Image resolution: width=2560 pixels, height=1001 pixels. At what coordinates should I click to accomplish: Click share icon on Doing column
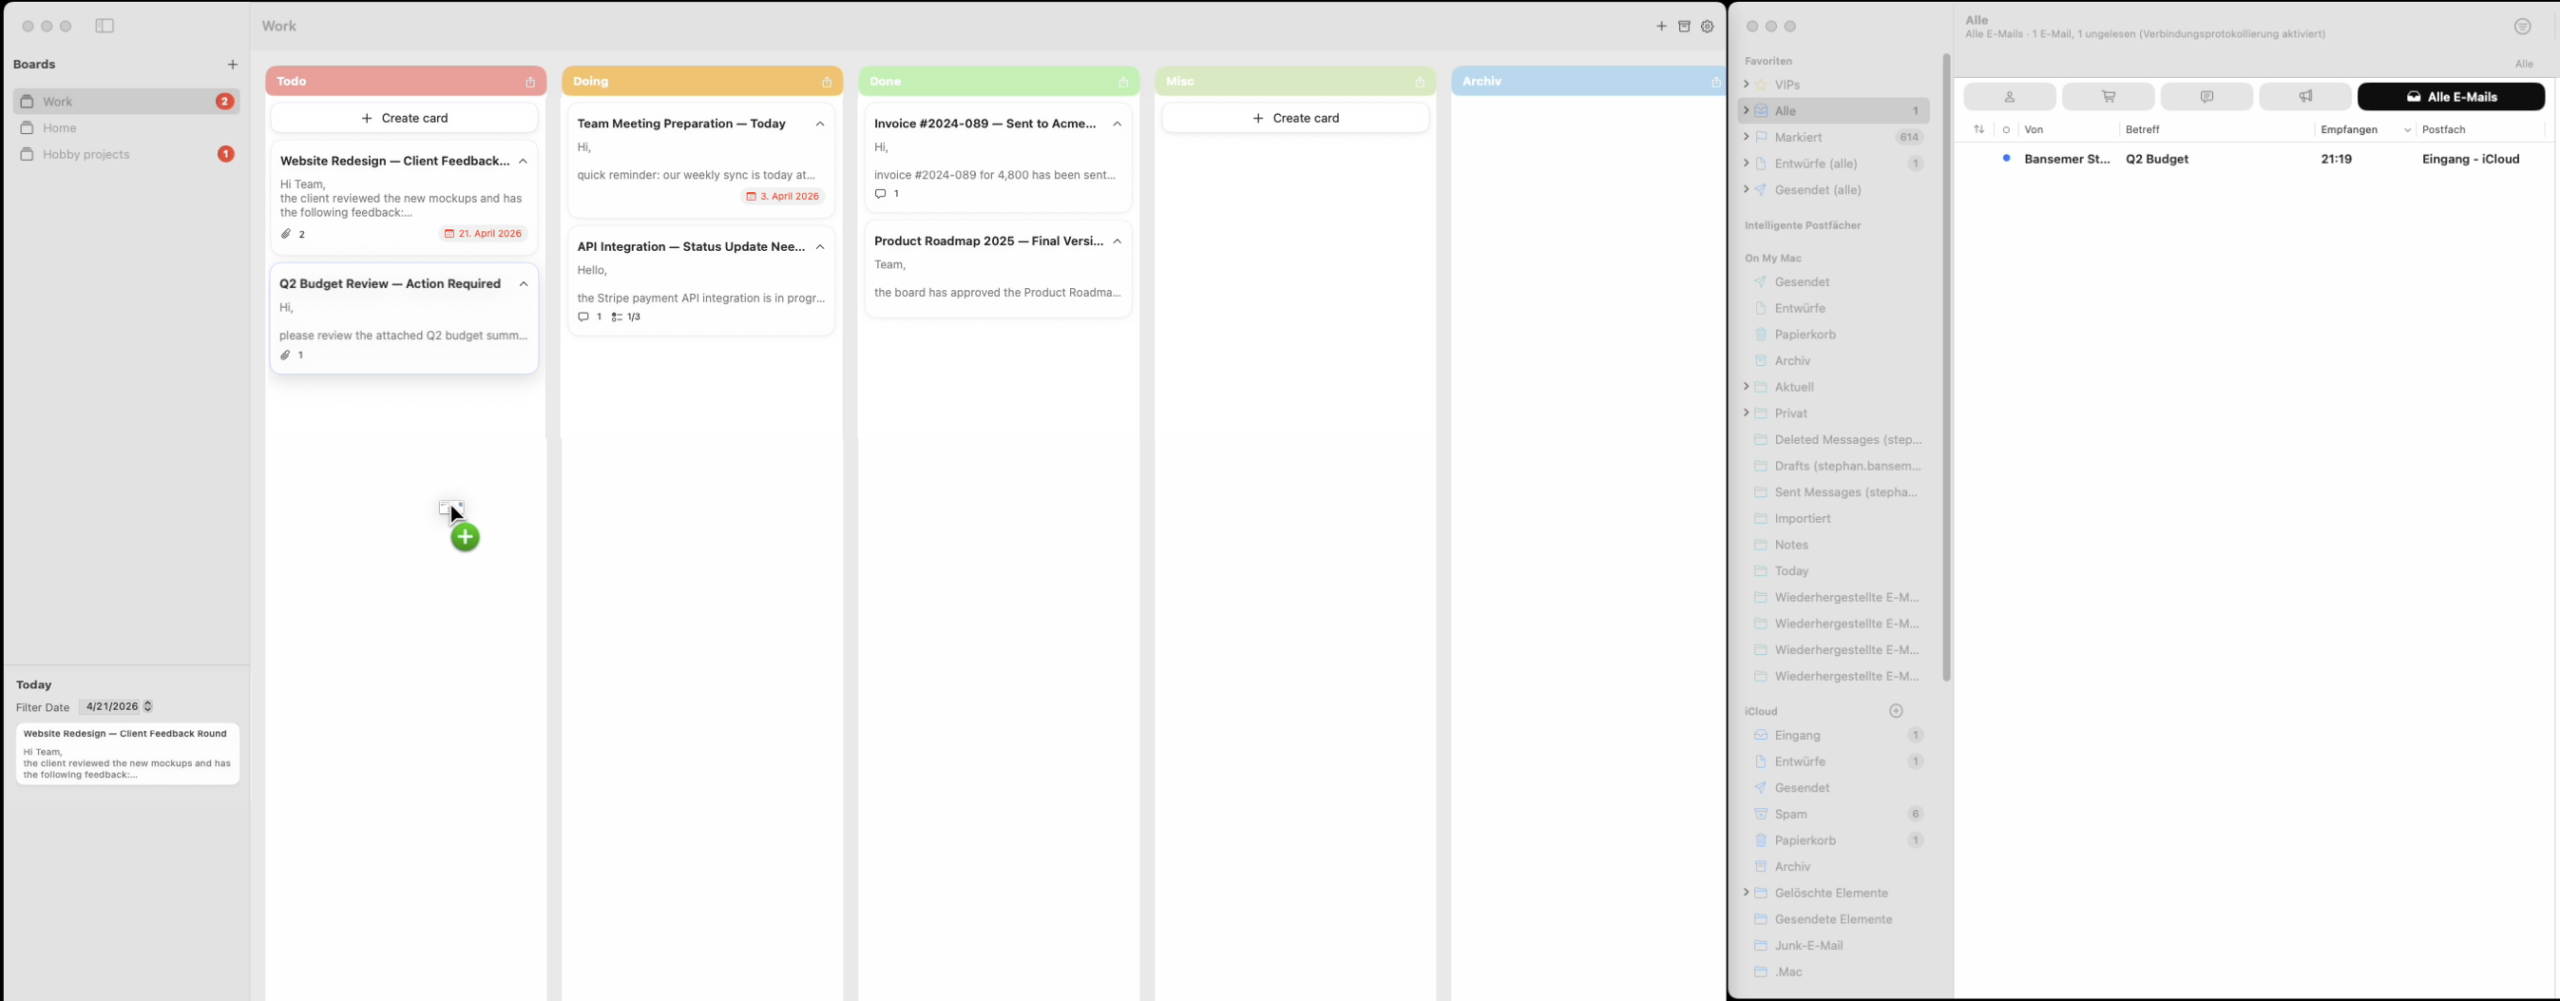[826, 82]
